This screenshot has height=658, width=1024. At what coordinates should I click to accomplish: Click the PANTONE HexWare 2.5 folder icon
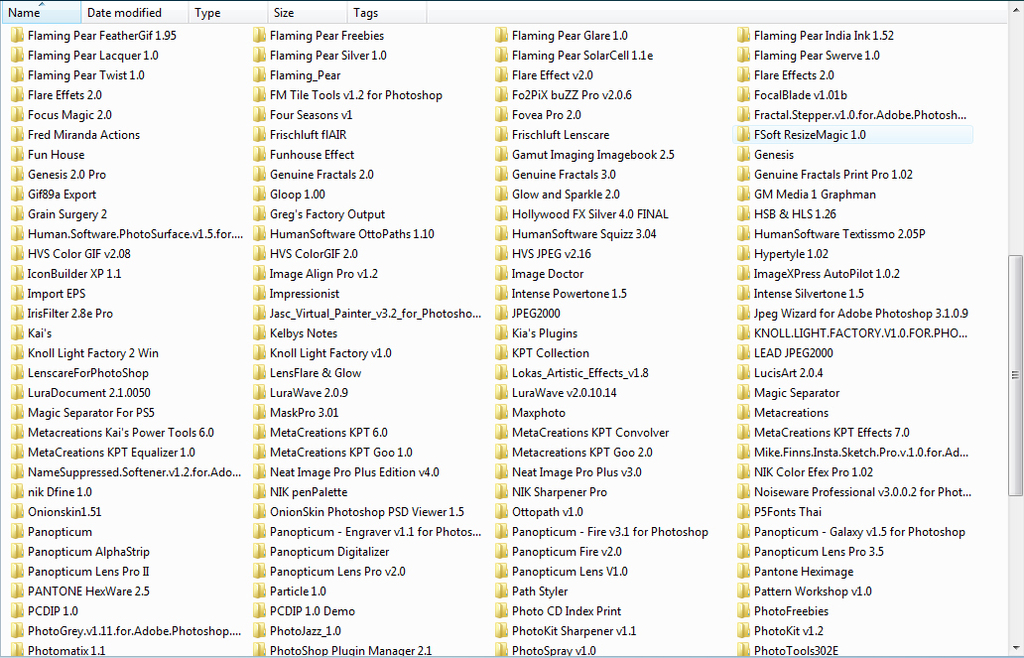tap(18, 591)
